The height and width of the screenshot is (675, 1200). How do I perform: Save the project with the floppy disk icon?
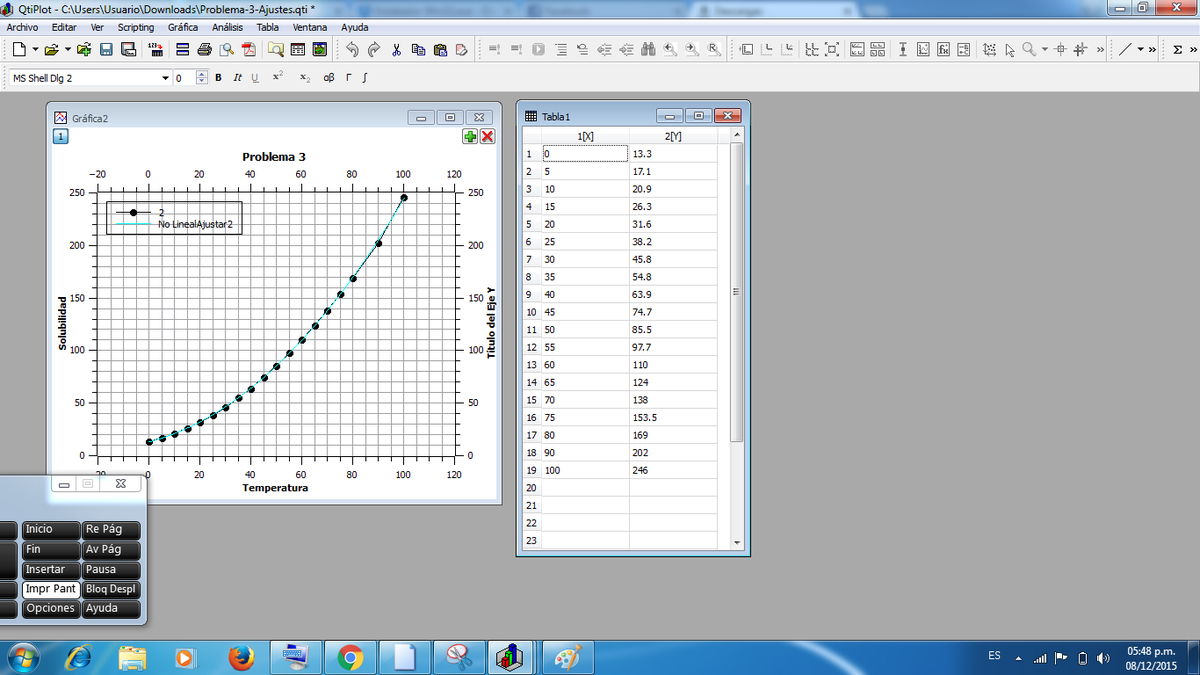(106, 49)
